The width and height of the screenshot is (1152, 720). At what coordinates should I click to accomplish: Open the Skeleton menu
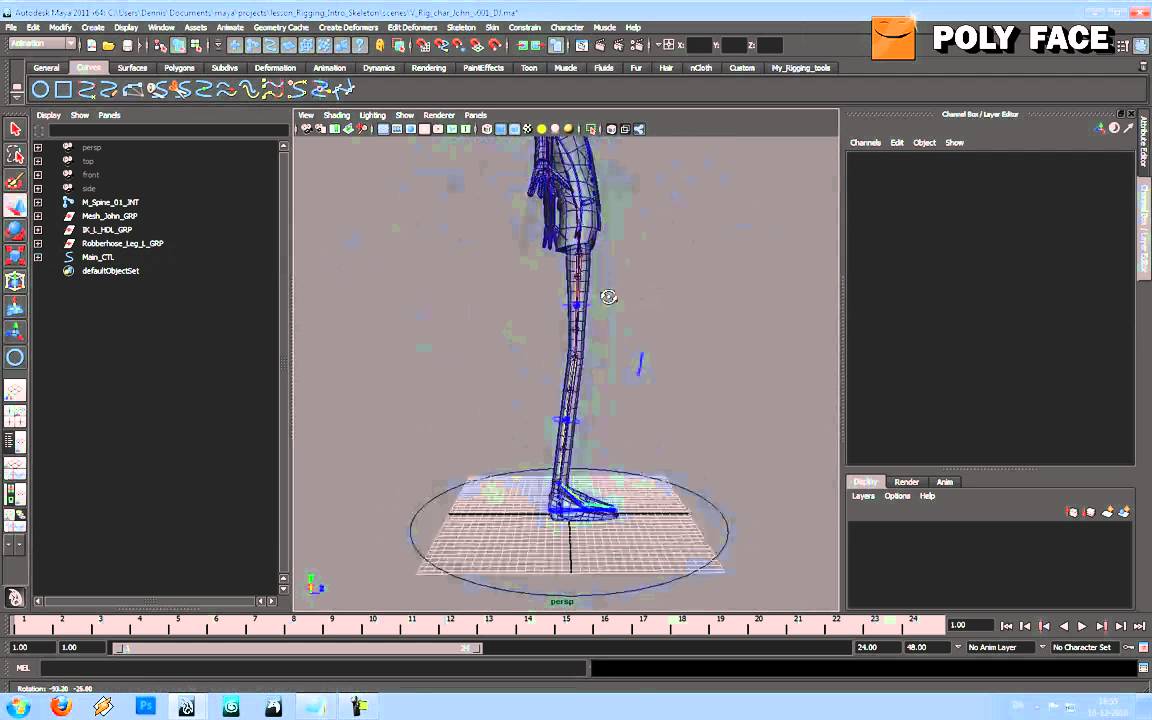(x=461, y=27)
